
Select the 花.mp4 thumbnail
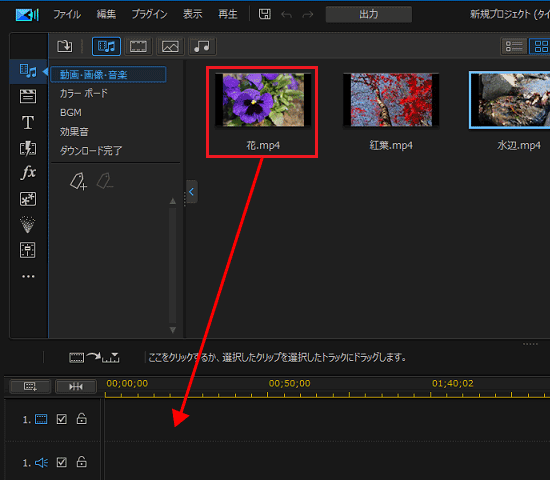[x=263, y=100]
